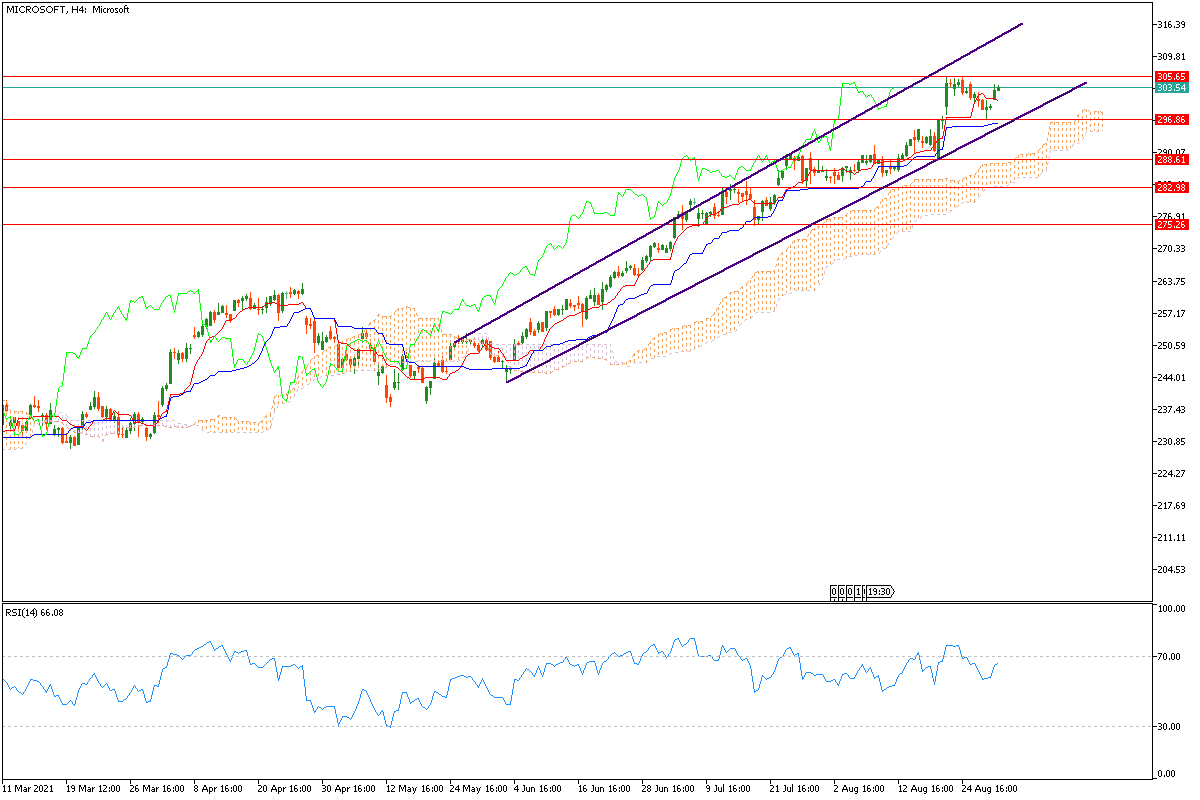Image resolution: width=1200 pixels, height=800 pixels.
Task: Click the 11 Mar 2021 date label
Action: coord(28,788)
